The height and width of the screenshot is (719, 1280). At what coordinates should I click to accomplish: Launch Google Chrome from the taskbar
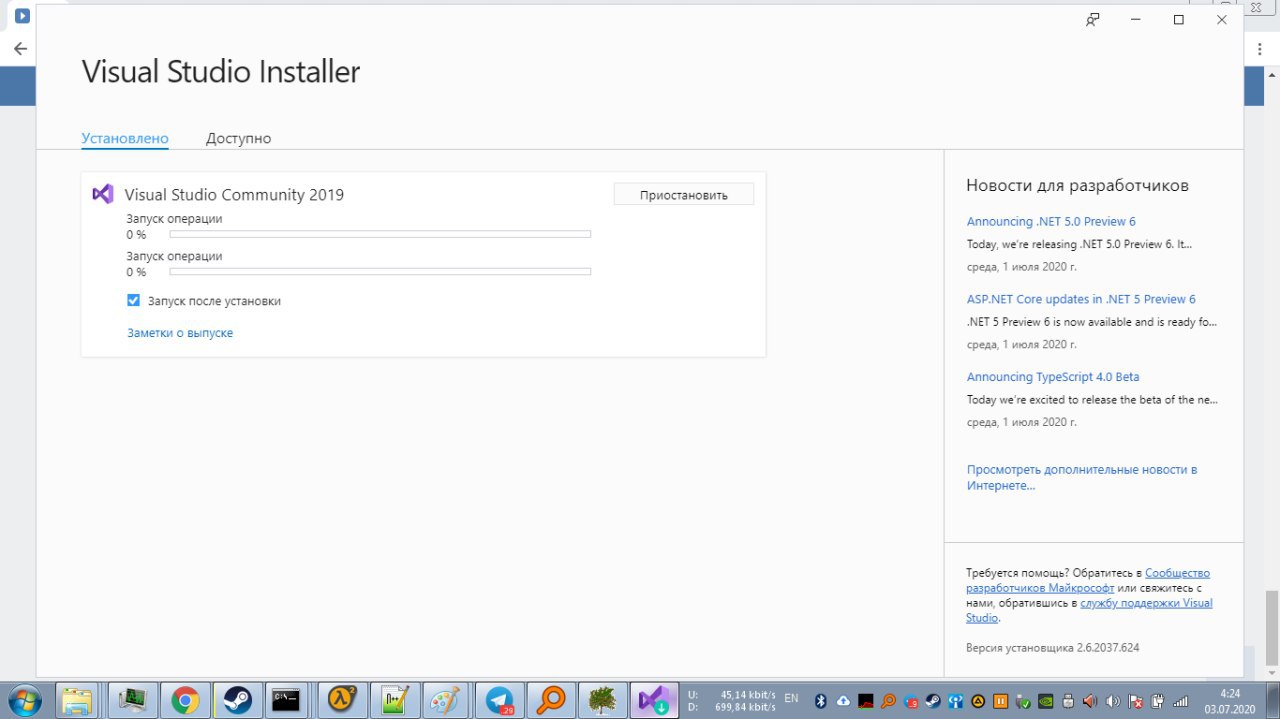tap(184, 700)
